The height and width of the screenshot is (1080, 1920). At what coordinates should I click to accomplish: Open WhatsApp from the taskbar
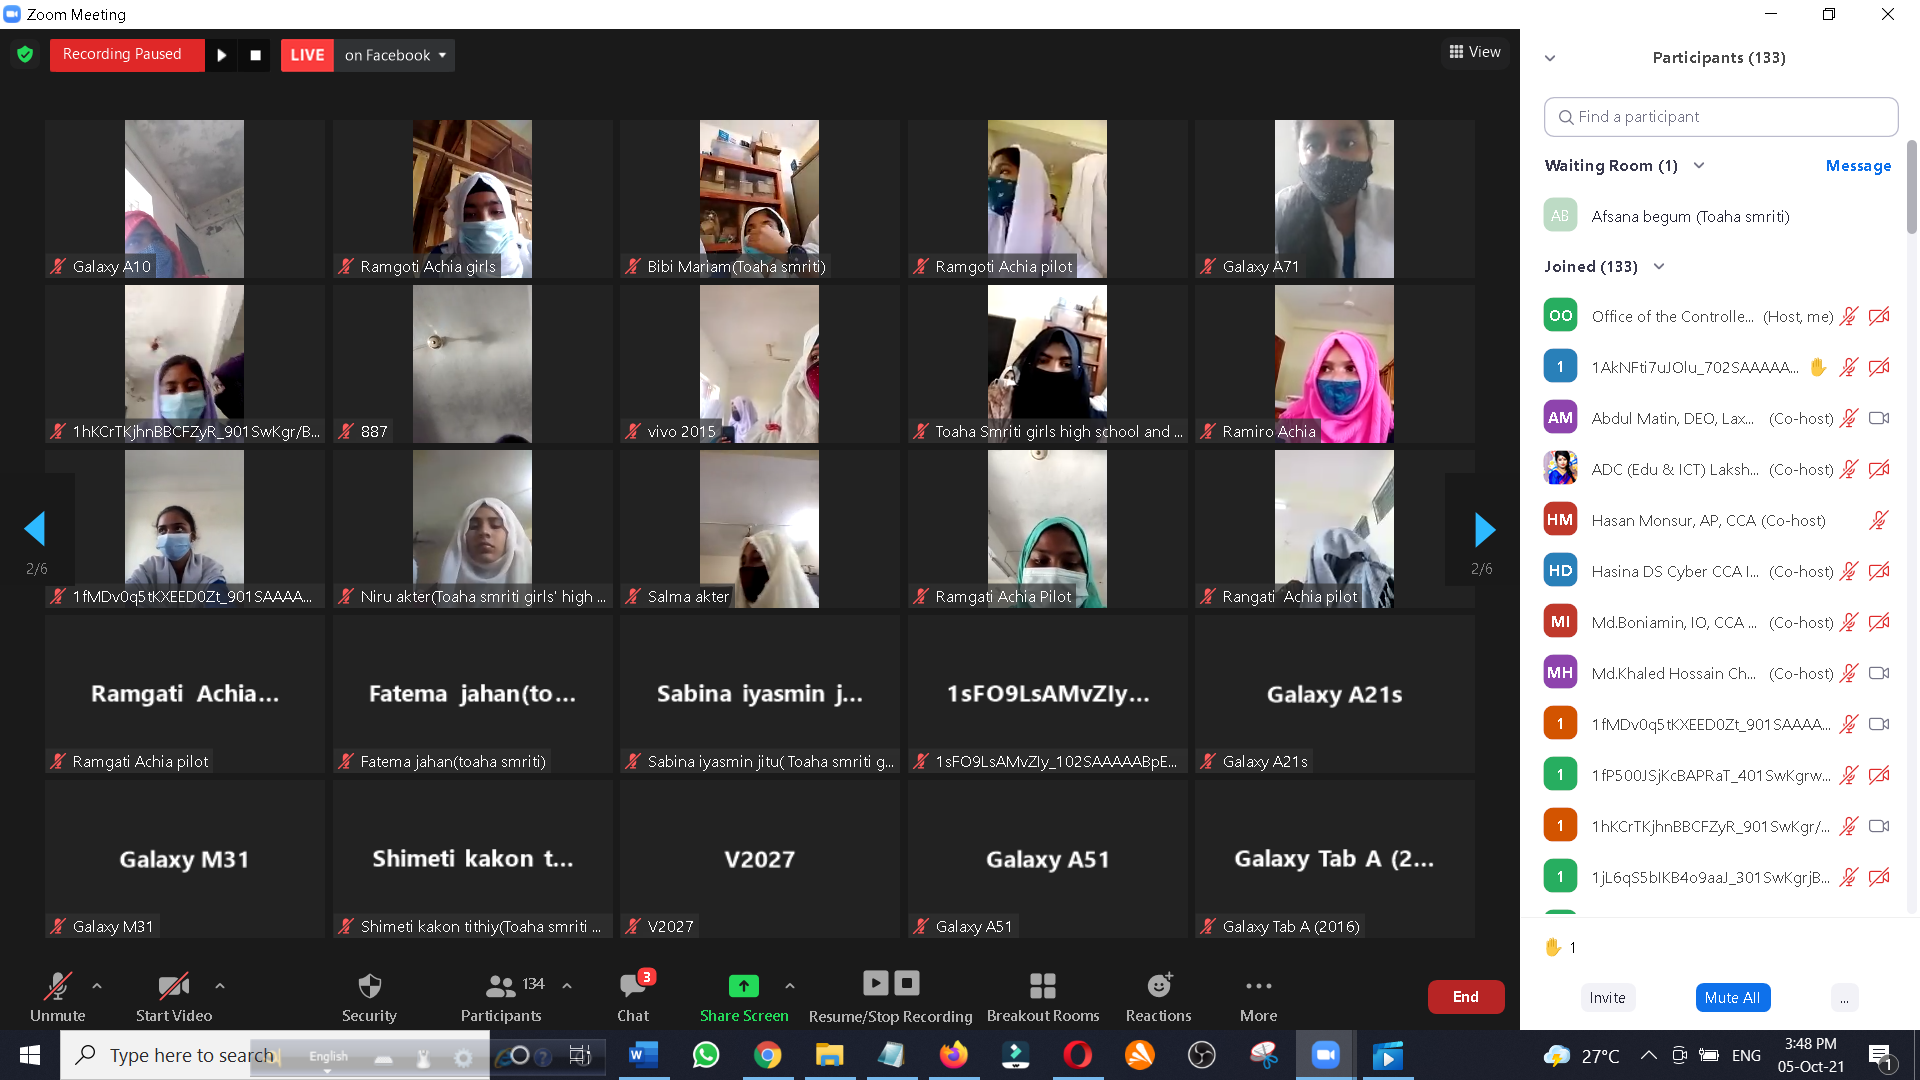[x=706, y=1055]
